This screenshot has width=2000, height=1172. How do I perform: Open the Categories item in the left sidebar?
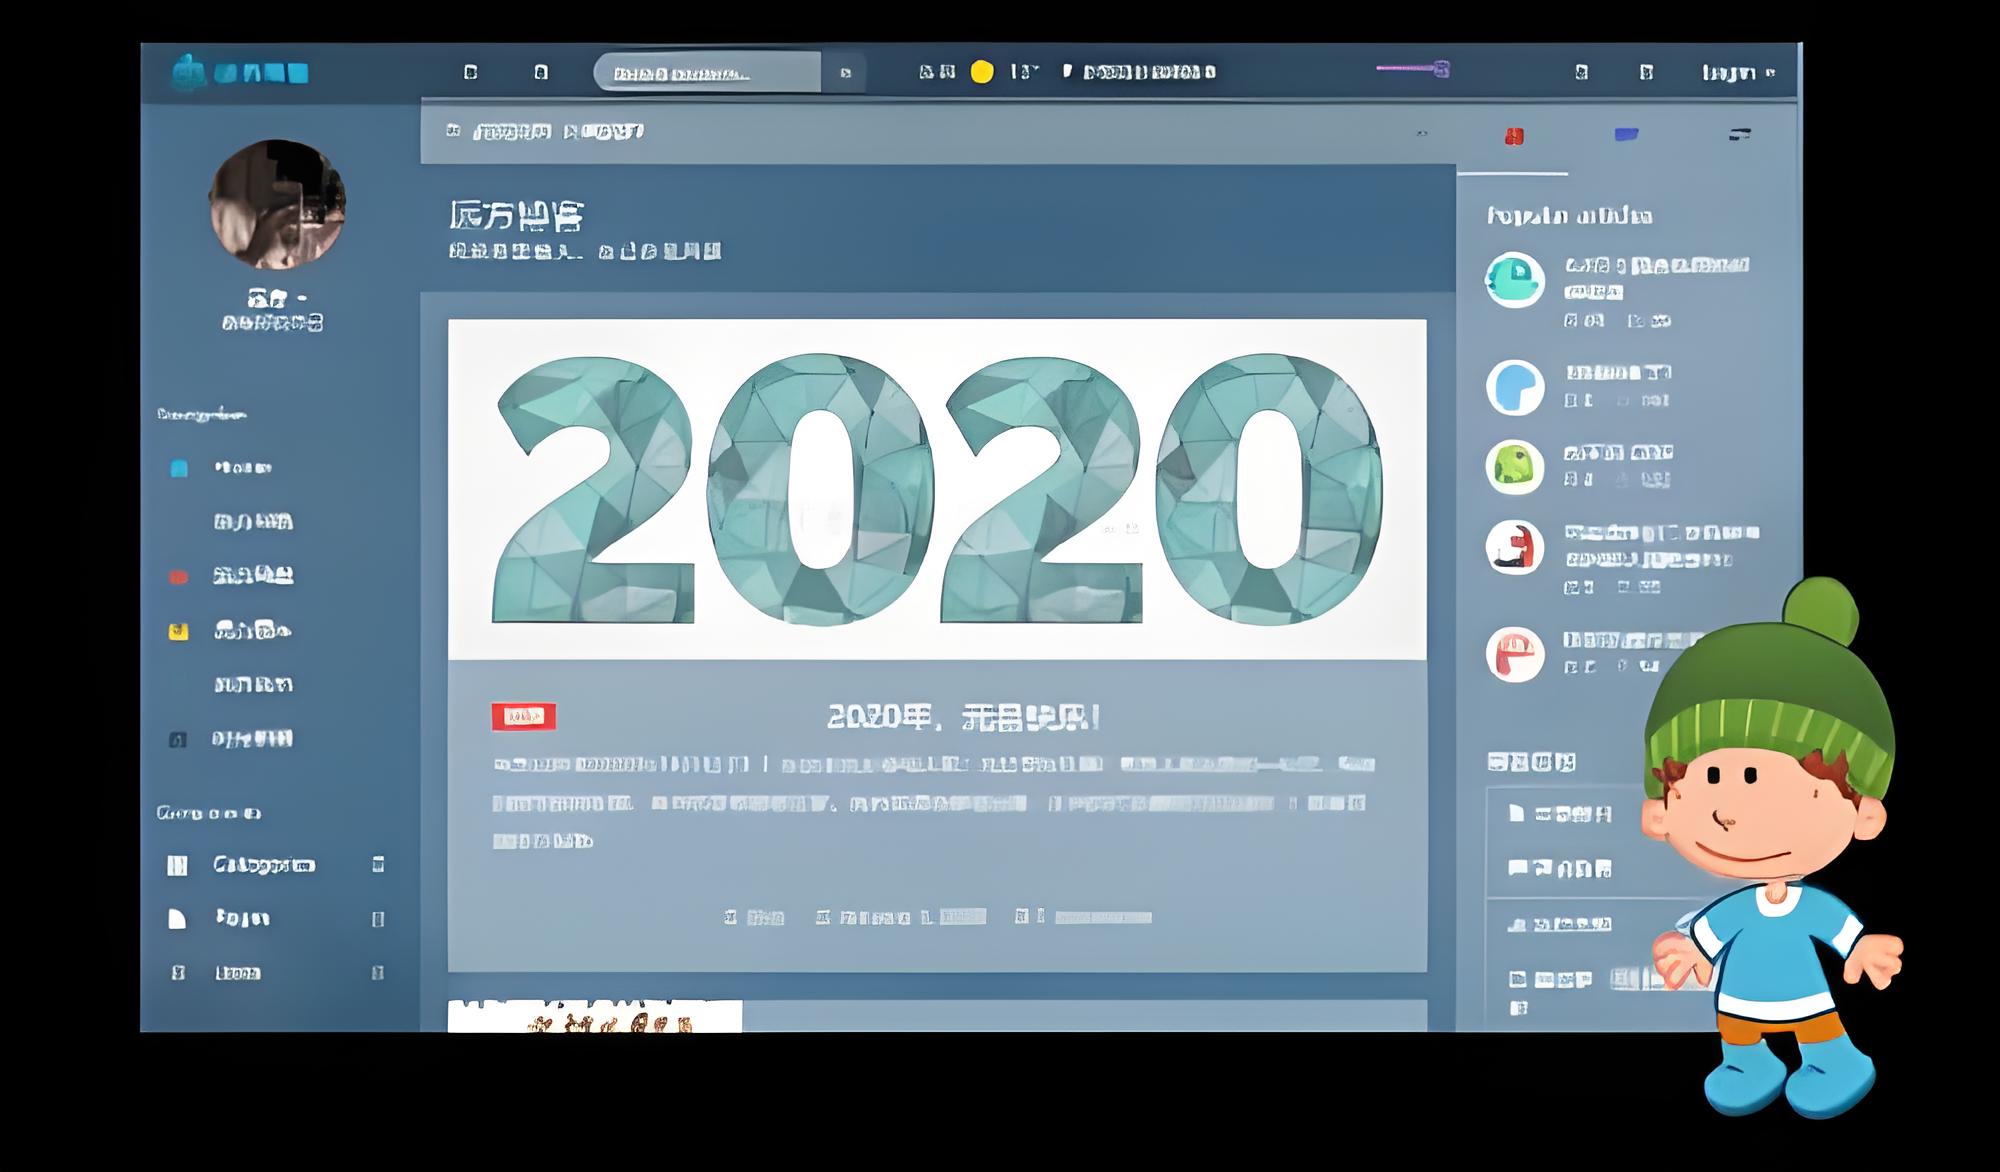tap(264, 865)
